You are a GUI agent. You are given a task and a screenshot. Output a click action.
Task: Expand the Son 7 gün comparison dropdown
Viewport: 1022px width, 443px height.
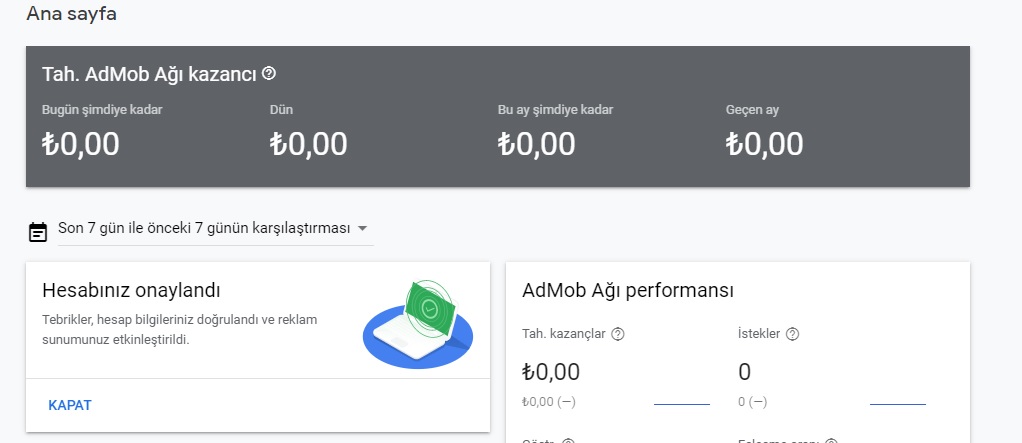click(216, 229)
